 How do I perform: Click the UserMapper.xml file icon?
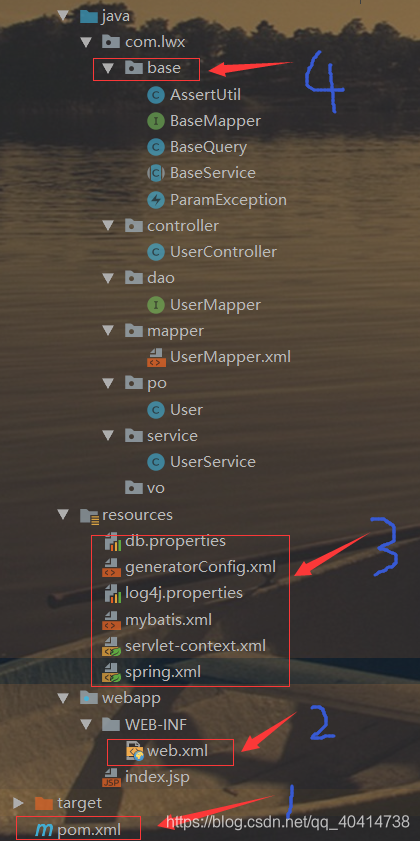coord(156,357)
